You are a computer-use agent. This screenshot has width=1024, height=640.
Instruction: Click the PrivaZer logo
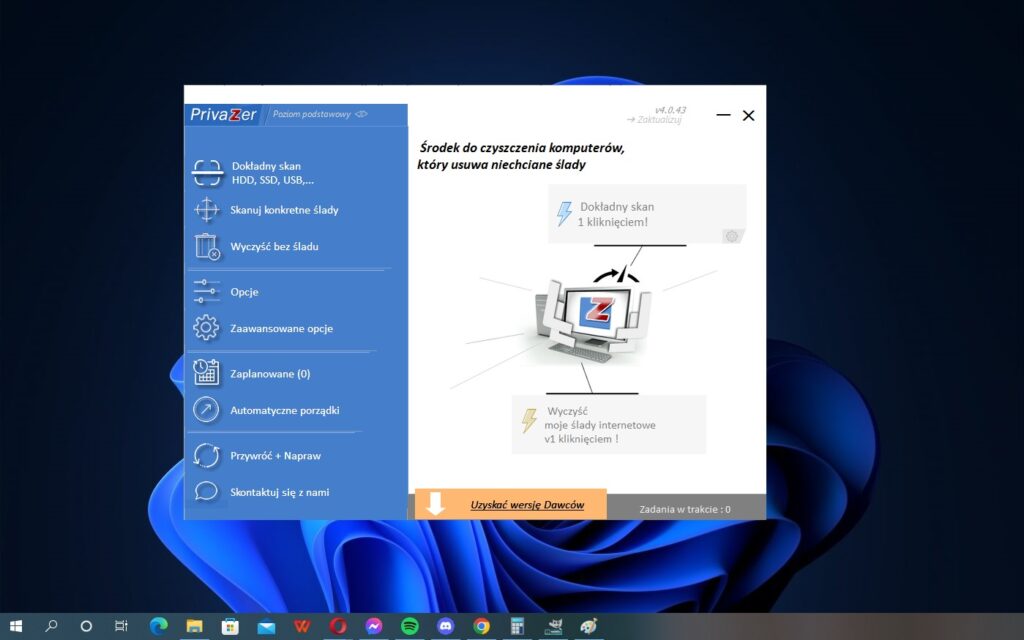tap(223, 114)
